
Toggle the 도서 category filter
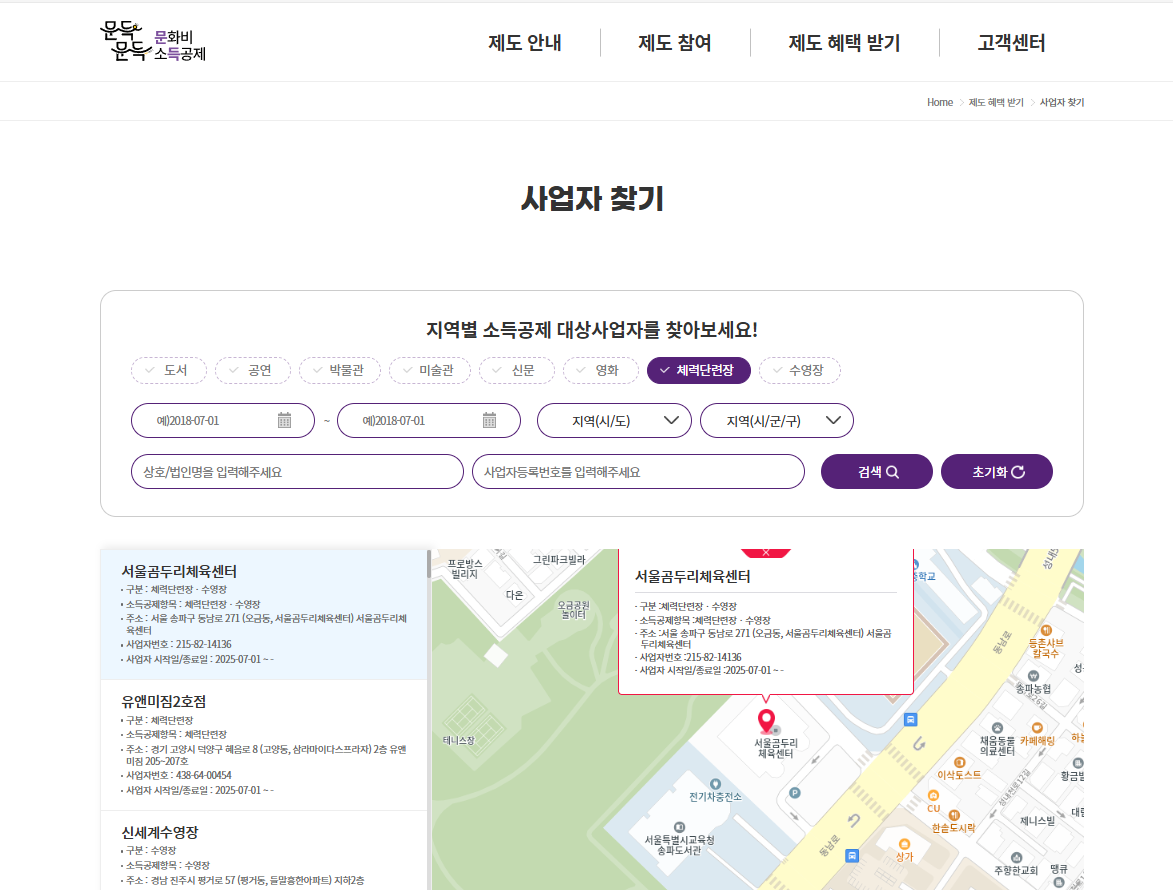click(168, 370)
